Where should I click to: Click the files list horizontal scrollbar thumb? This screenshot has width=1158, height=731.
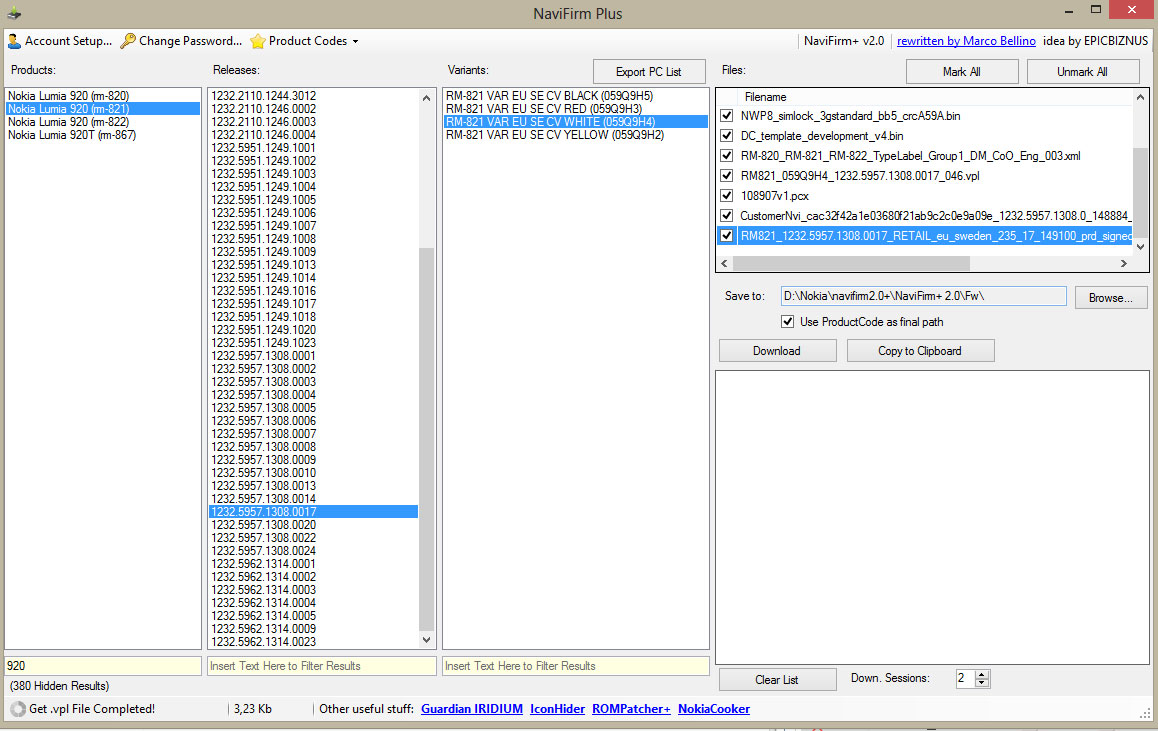pos(852,264)
